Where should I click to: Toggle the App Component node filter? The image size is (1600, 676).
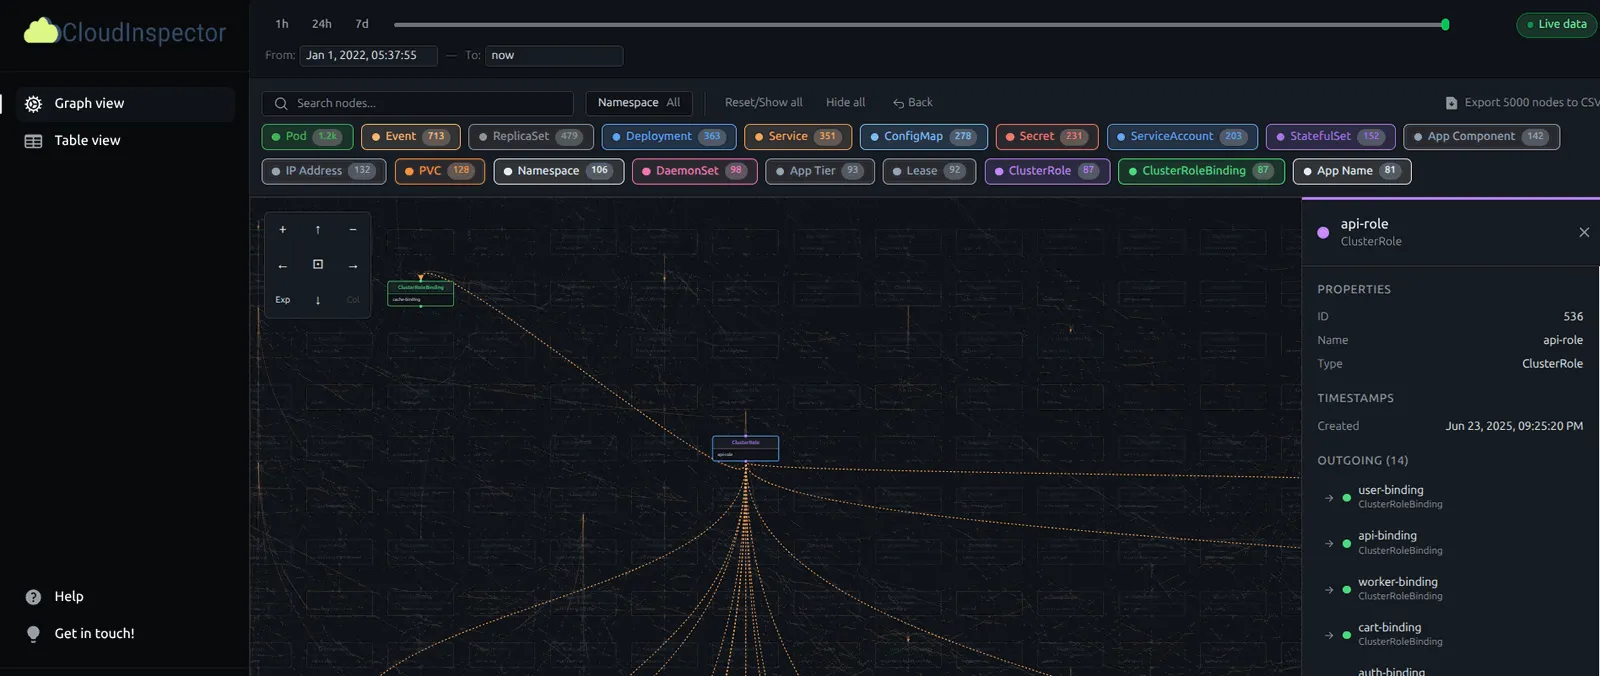(x=1481, y=137)
